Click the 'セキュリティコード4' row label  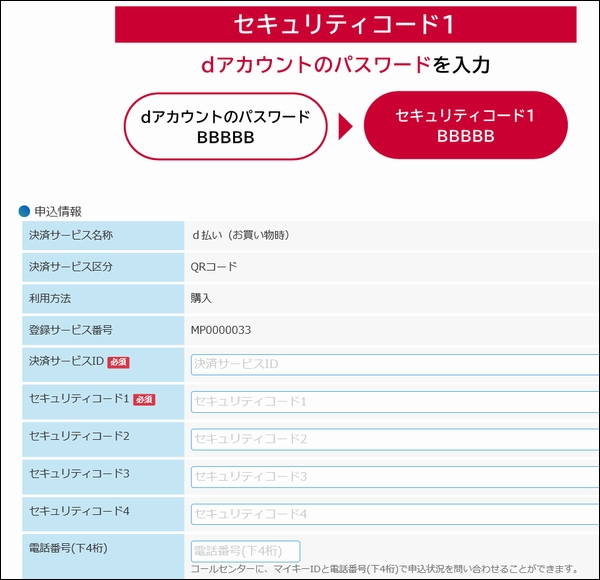[x=79, y=511]
